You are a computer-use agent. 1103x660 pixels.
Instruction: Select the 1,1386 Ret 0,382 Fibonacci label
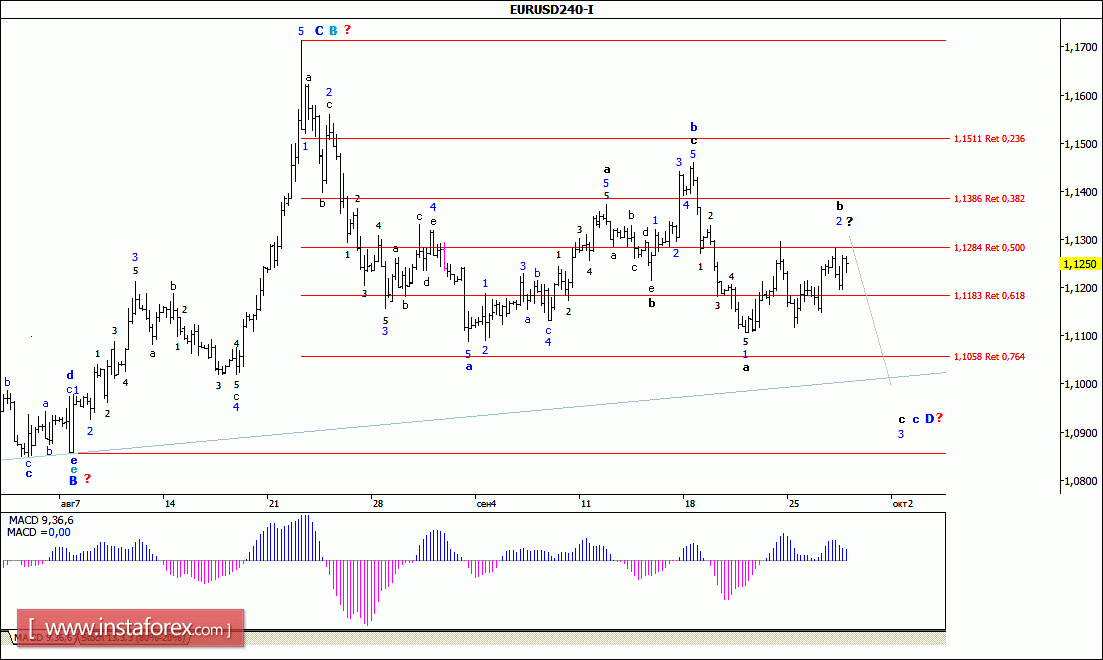point(988,199)
